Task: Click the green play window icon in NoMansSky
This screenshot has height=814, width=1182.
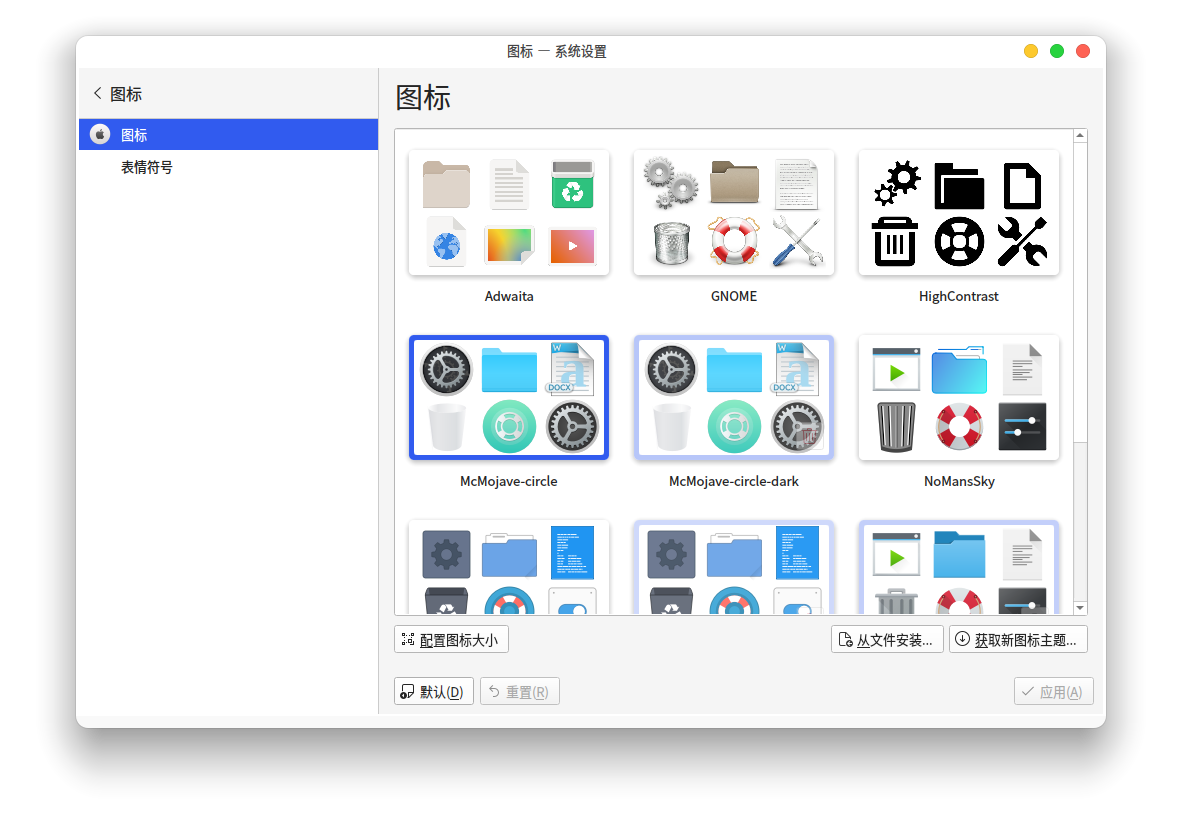Action: click(896, 369)
